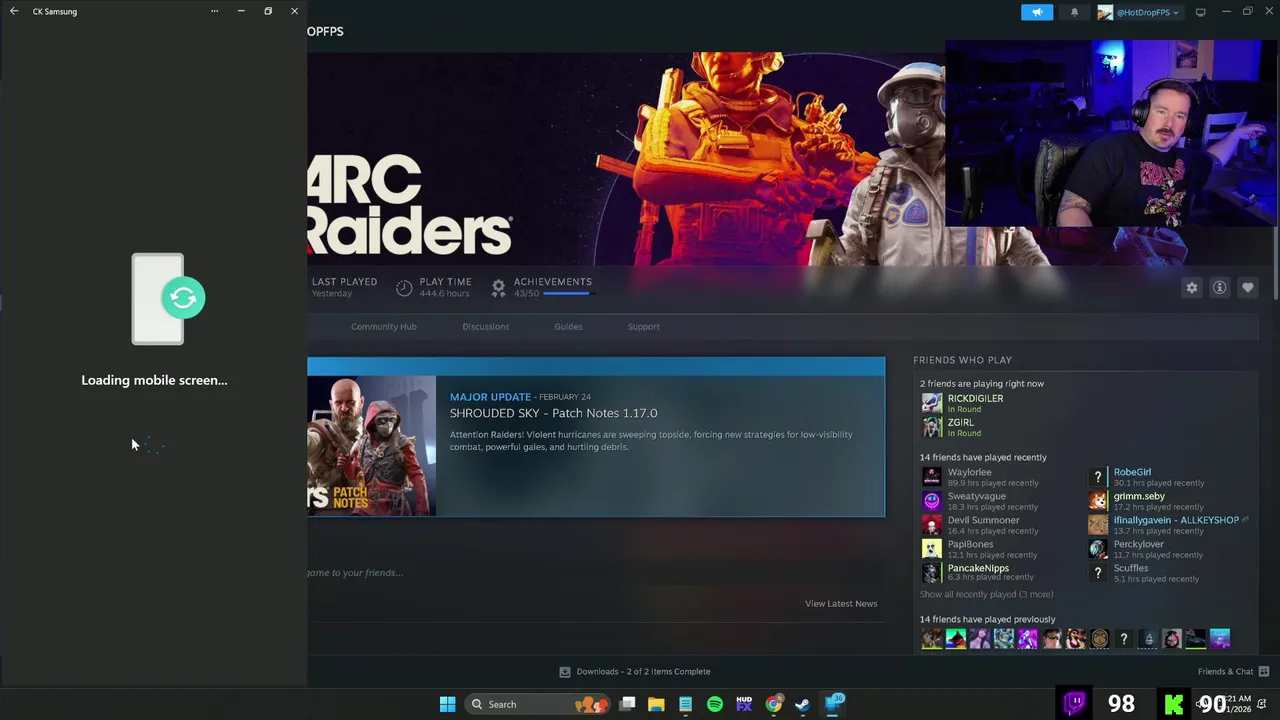Click PapiBones friend entry

click(980, 549)
